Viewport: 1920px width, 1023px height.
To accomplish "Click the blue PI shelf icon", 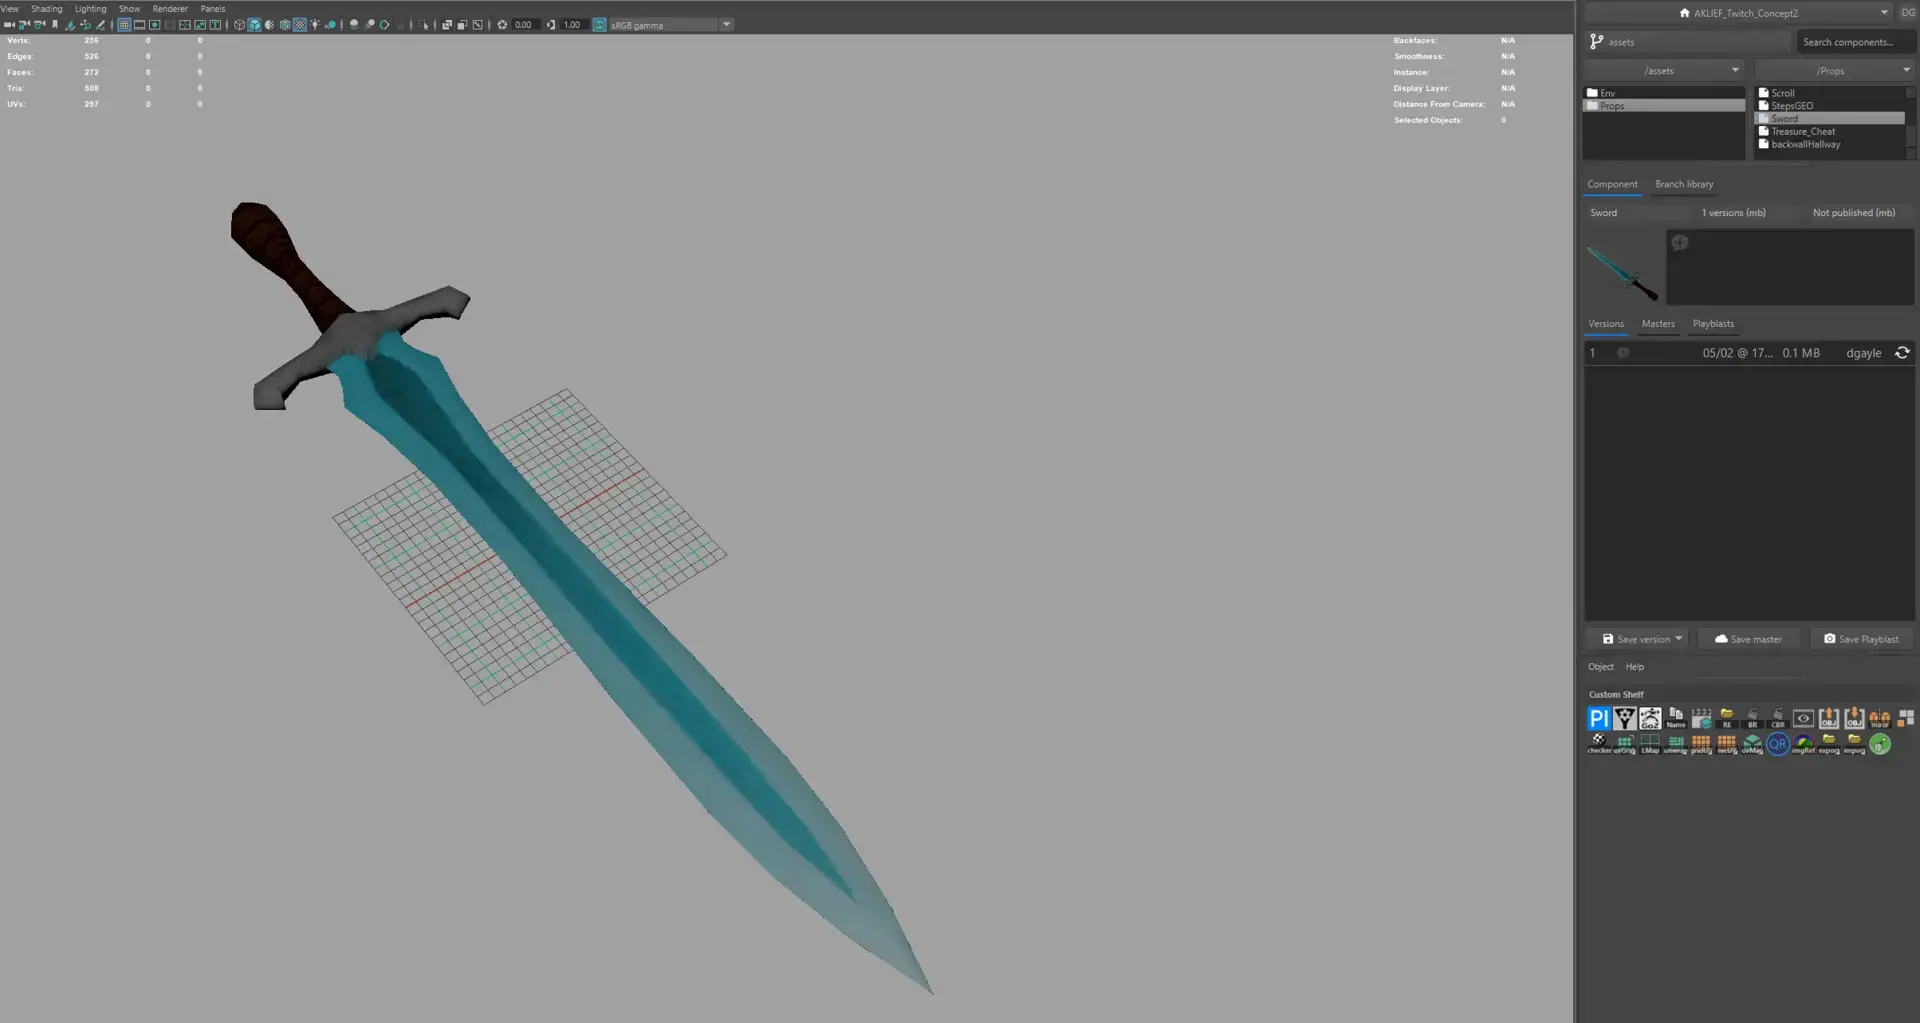I will point(1598,718).
